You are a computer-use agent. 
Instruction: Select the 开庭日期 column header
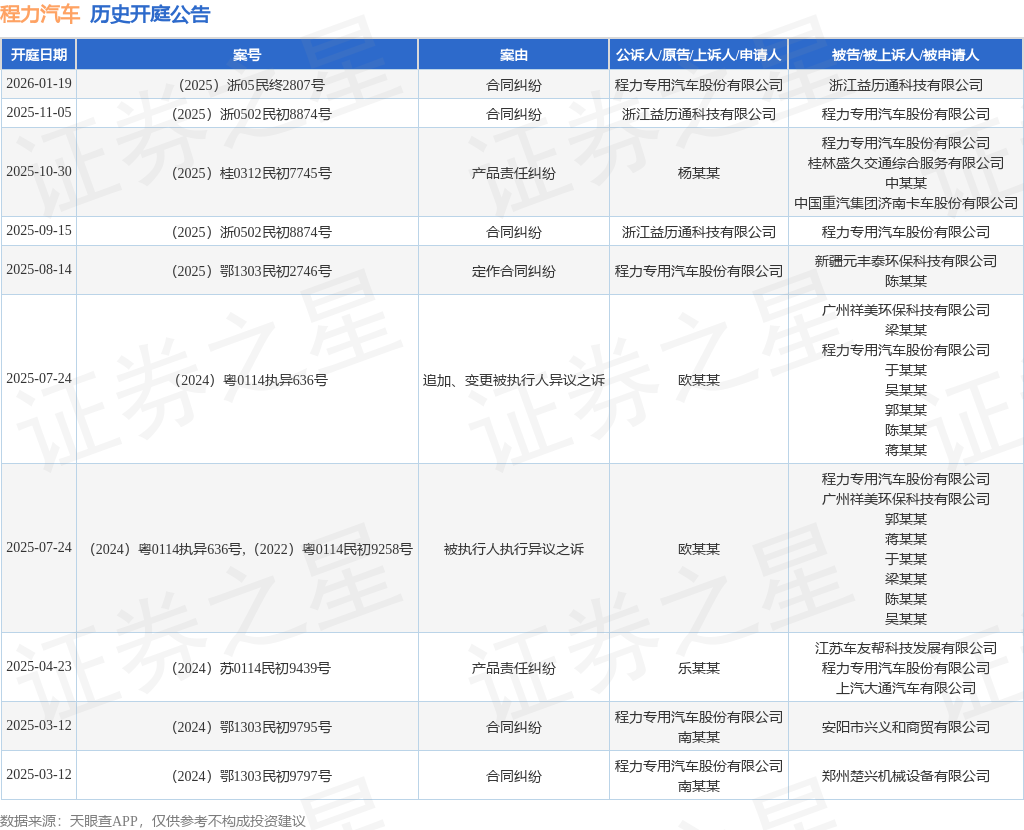39,55
